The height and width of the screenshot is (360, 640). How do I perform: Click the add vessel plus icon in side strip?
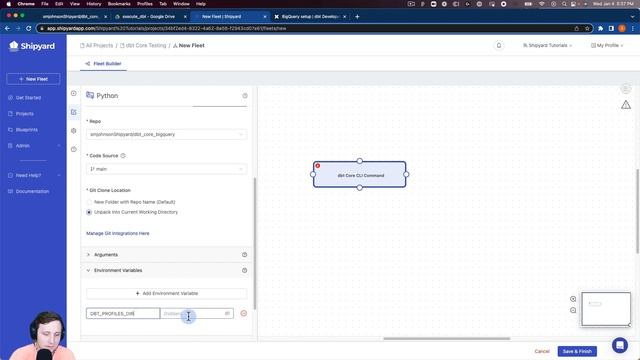click(x=73, y=93)
